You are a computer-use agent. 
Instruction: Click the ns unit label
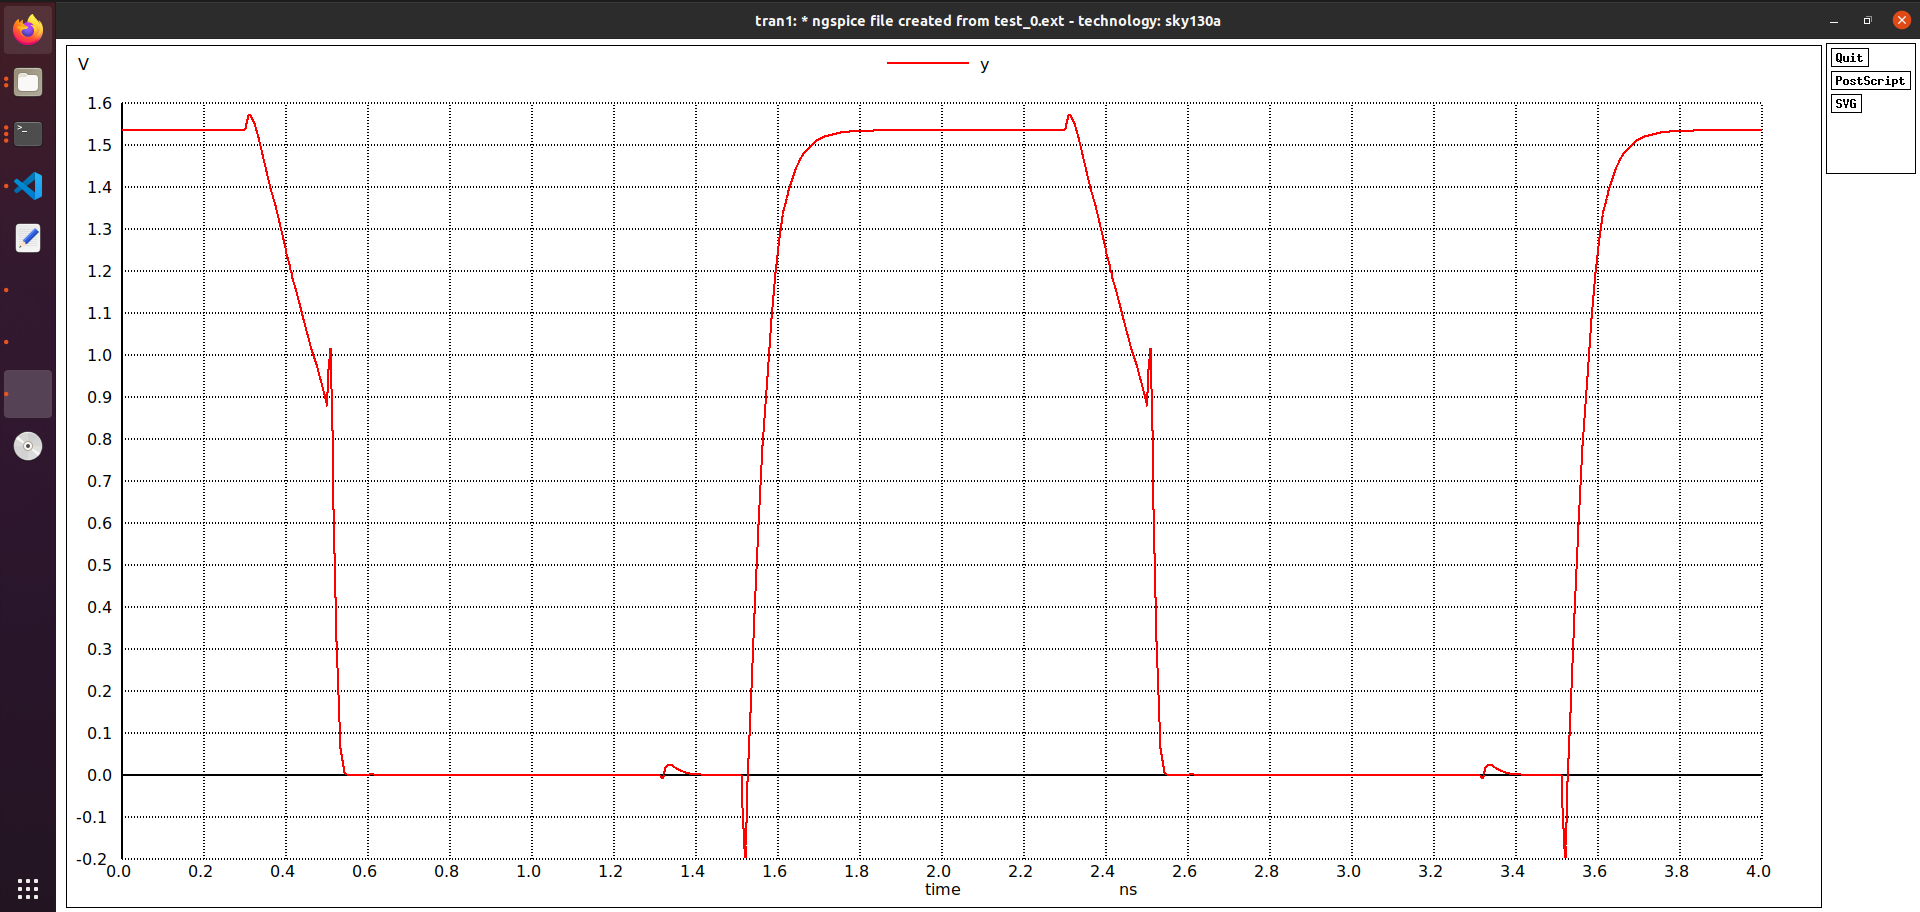[x=1128, y=889]
